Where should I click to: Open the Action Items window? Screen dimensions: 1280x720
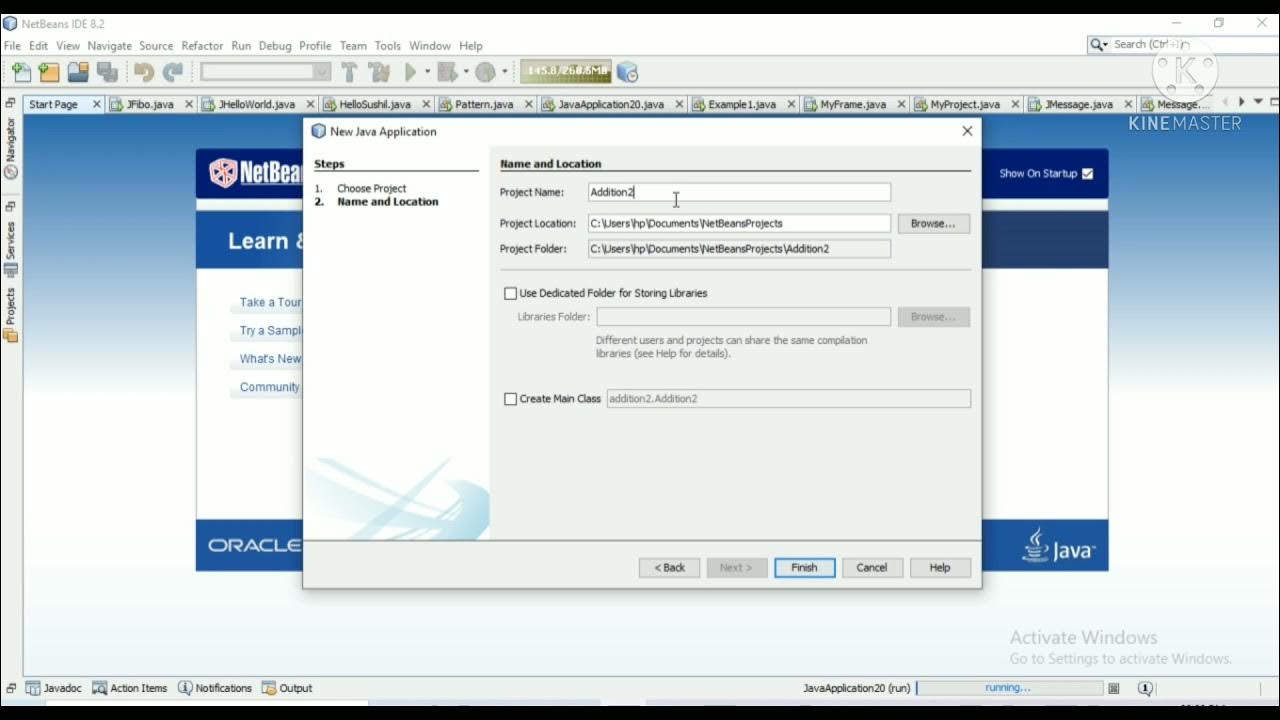click(x=130, y=688)
